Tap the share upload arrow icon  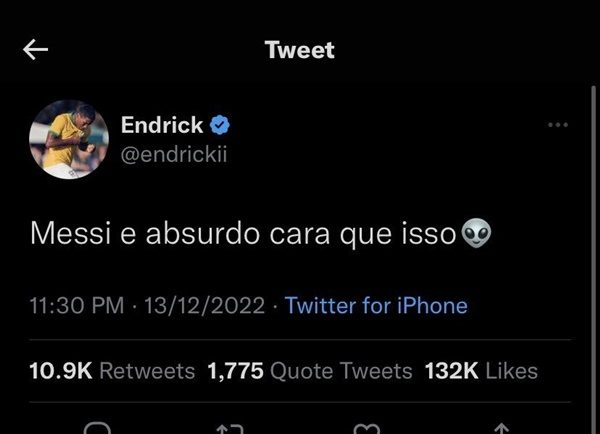(x=502, y=428)
